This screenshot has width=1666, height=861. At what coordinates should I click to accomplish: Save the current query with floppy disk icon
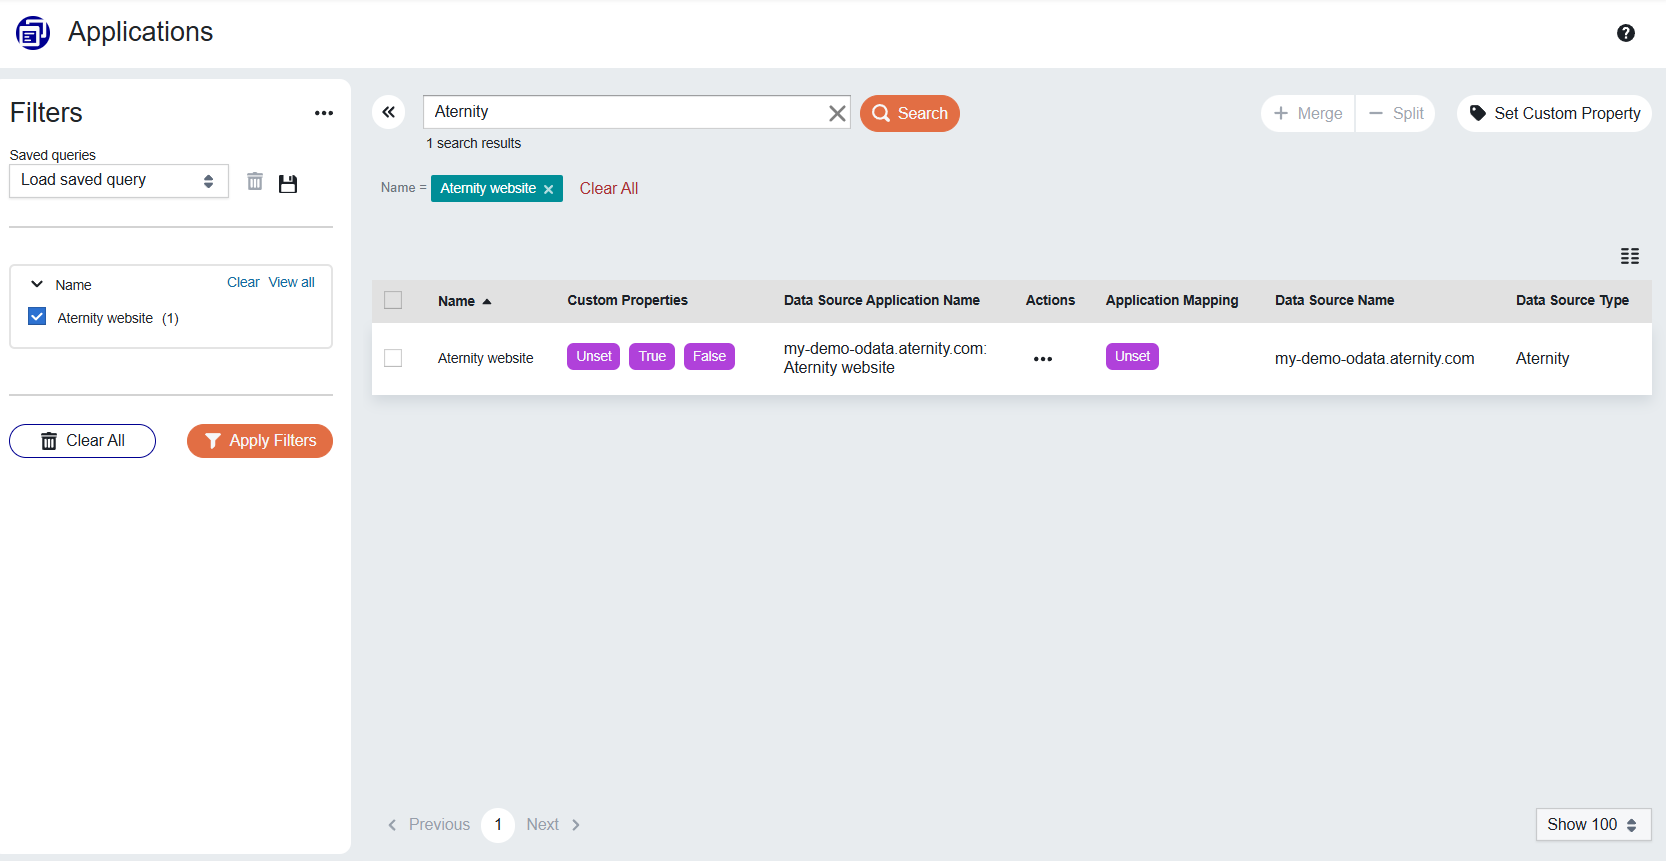point(288,183)
